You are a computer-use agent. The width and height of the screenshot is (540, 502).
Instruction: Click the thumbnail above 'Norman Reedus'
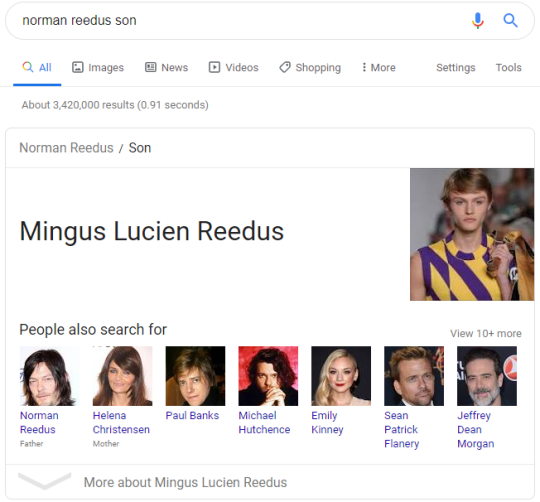pos(50,376)
